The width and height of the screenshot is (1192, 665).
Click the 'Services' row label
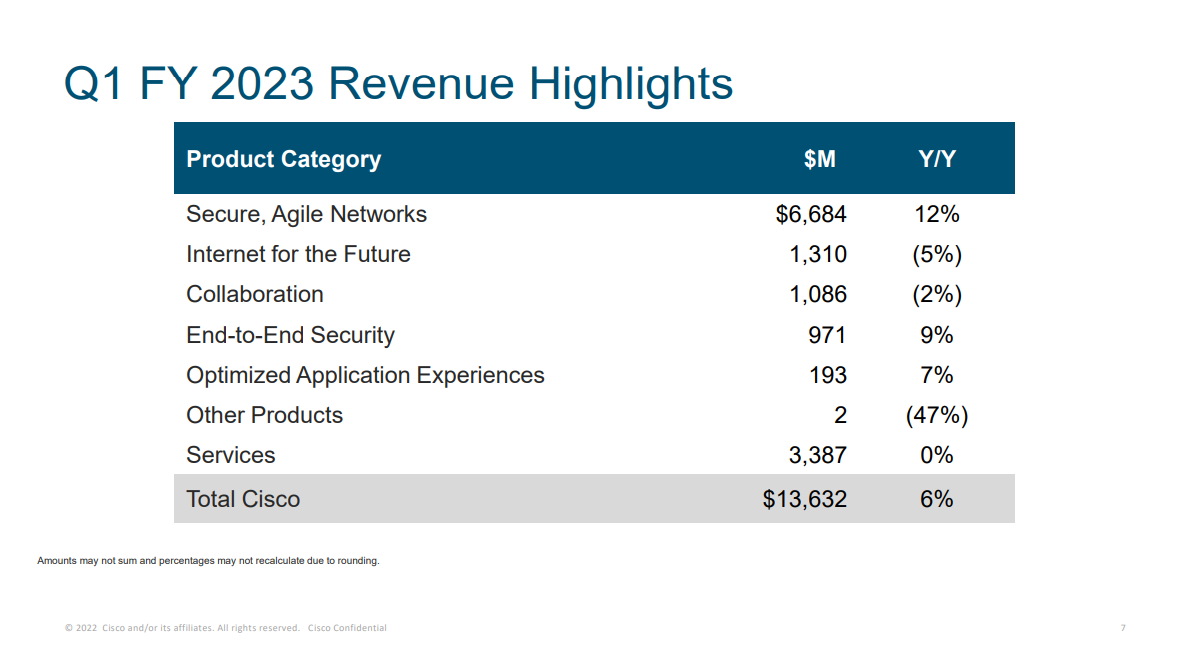(230, 455)
